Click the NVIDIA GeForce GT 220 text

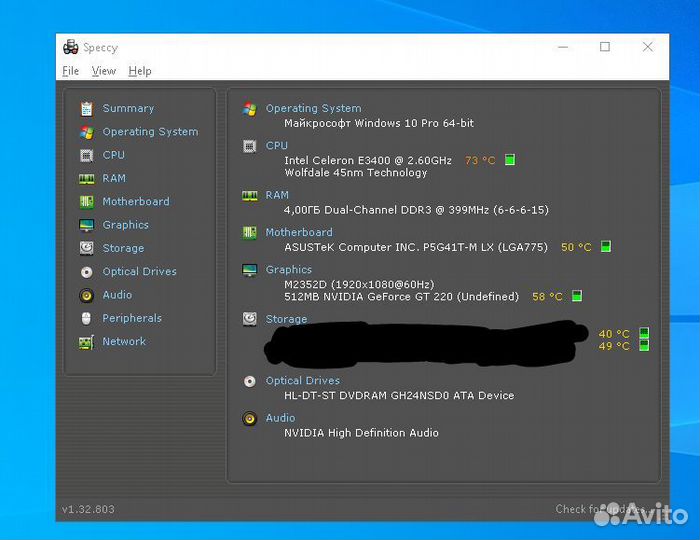point(401,297)
